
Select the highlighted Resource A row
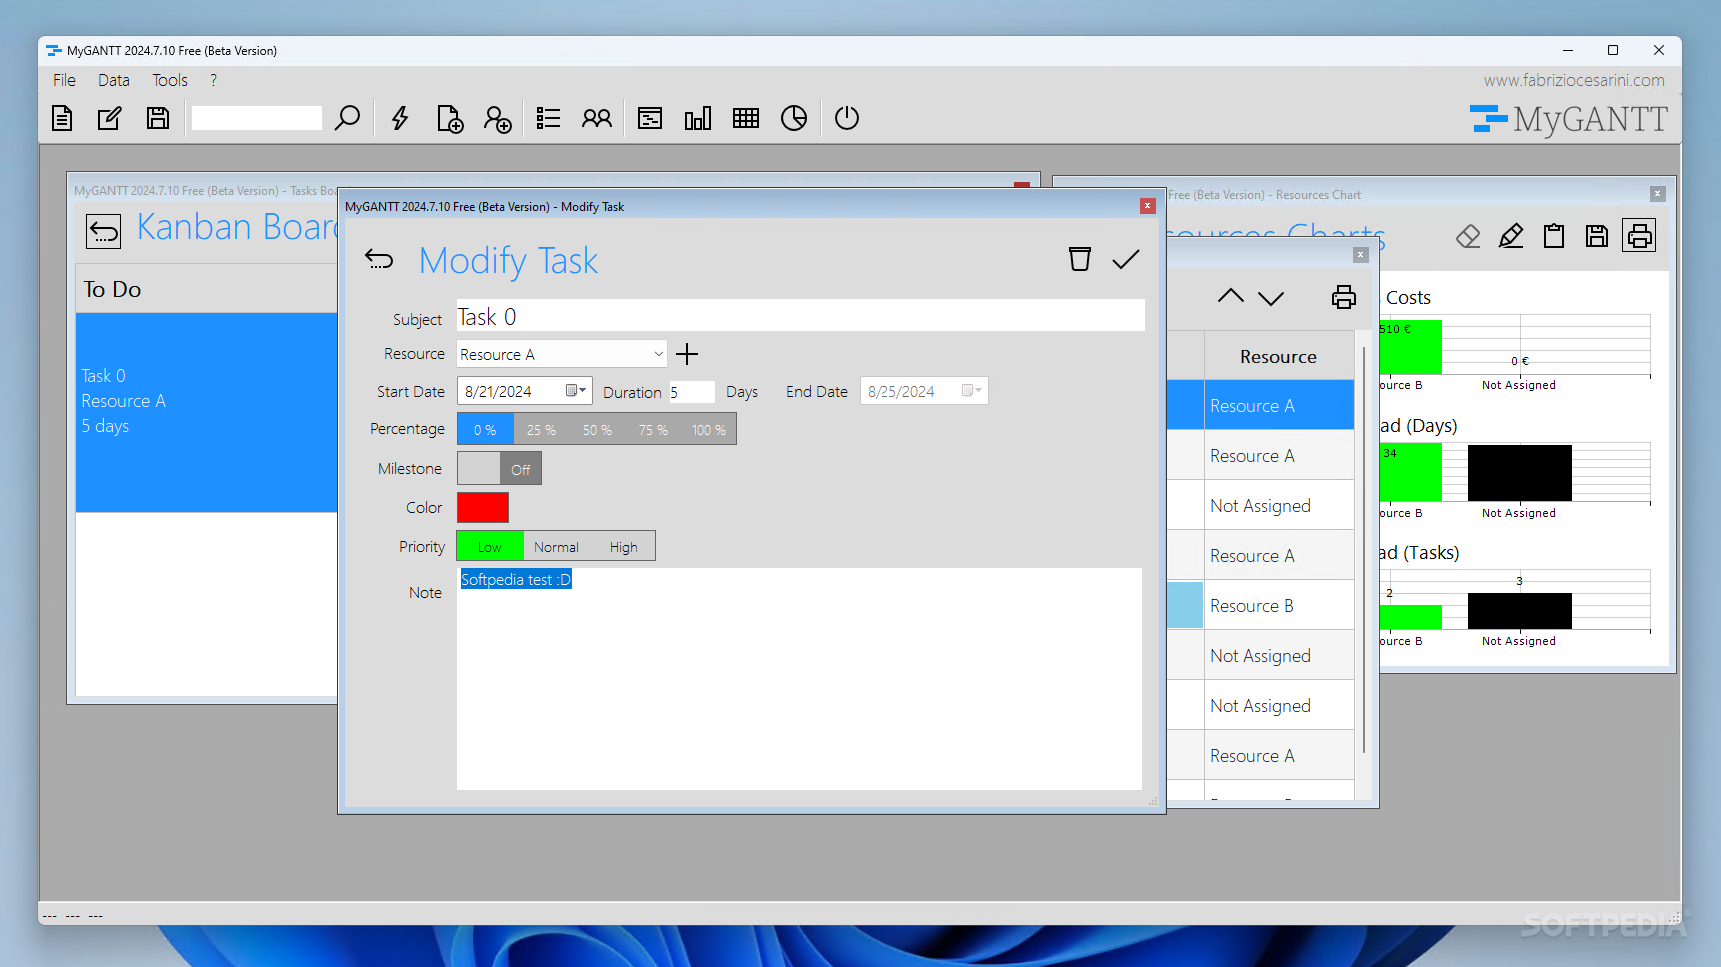(x=1260, y=405)
